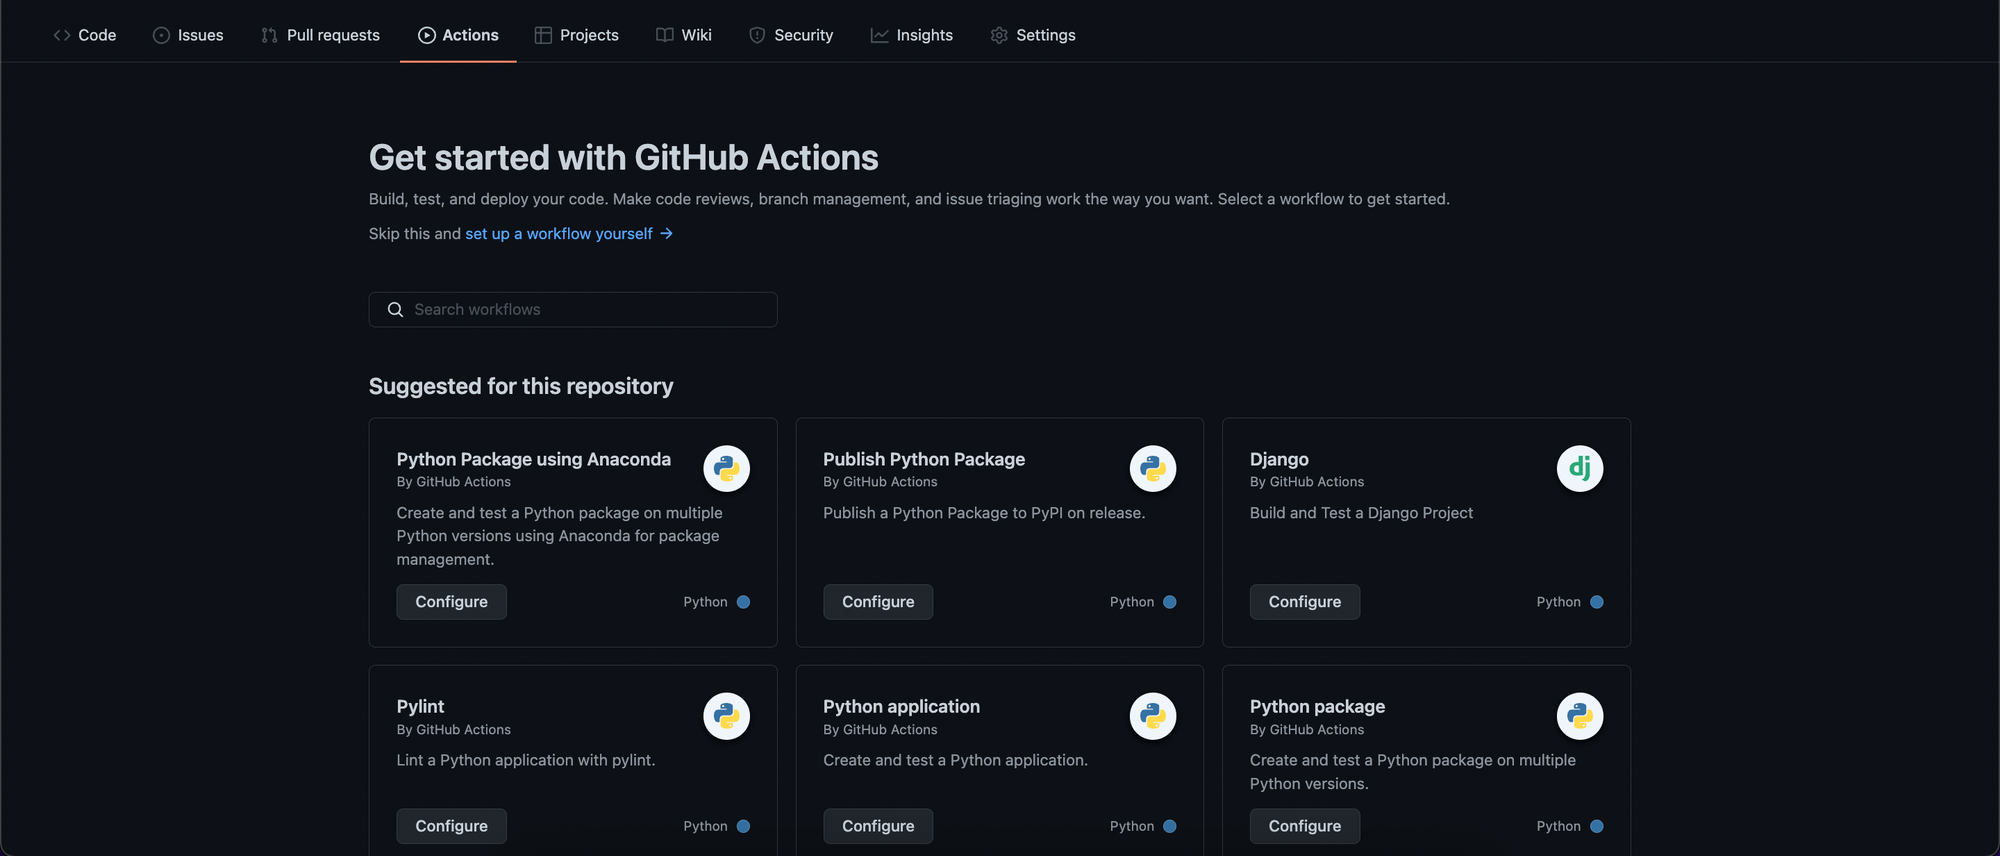
Task: Click Python language dot on Publish Python Package card
Action: [x=1170, y=602]
